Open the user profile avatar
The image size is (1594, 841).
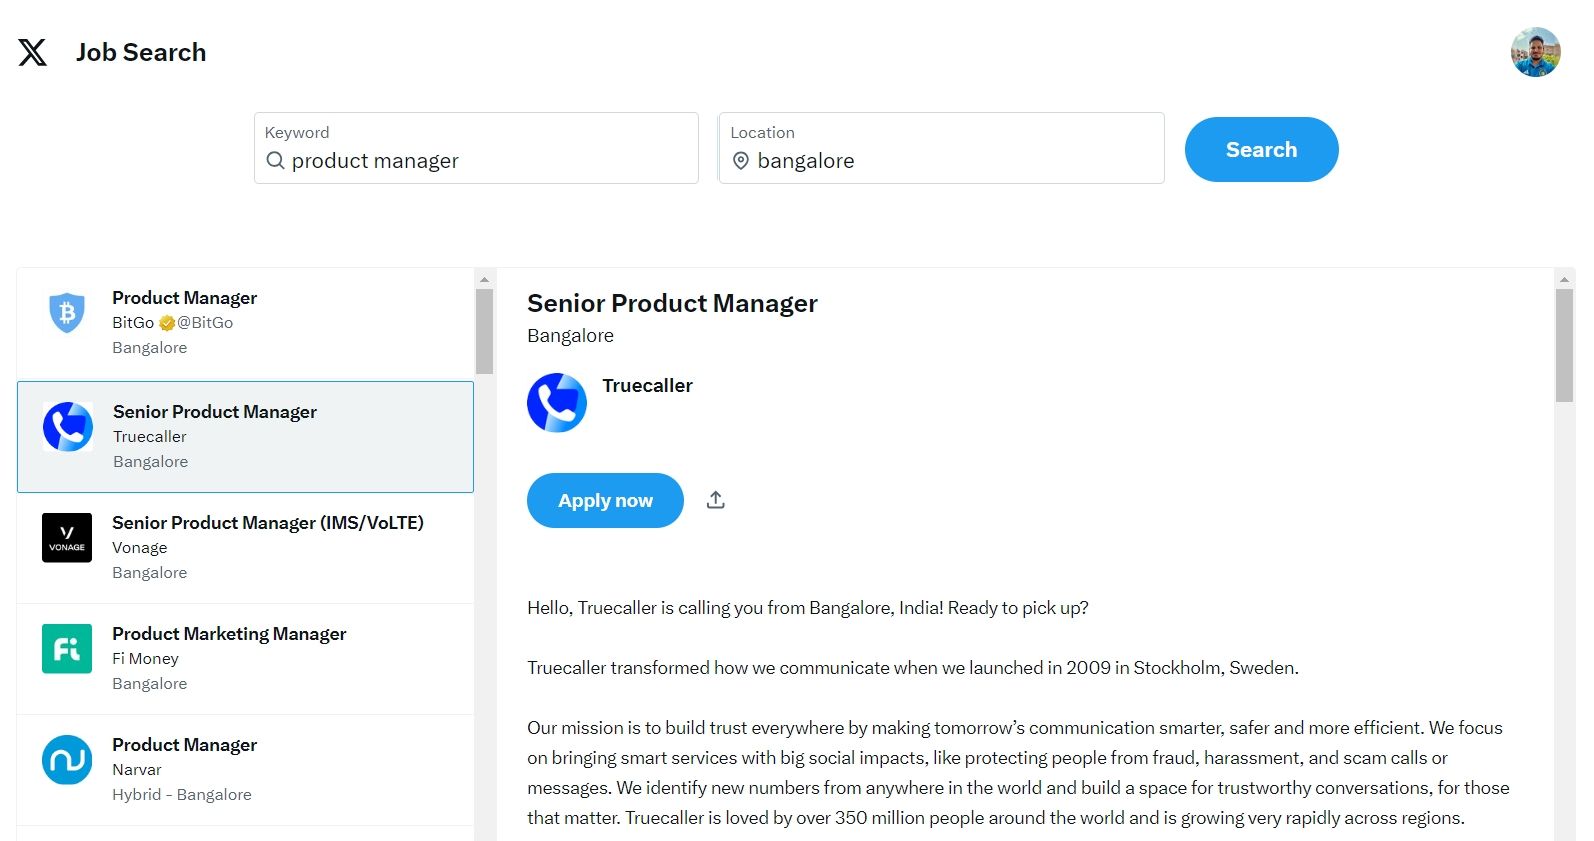point(1535,52)
